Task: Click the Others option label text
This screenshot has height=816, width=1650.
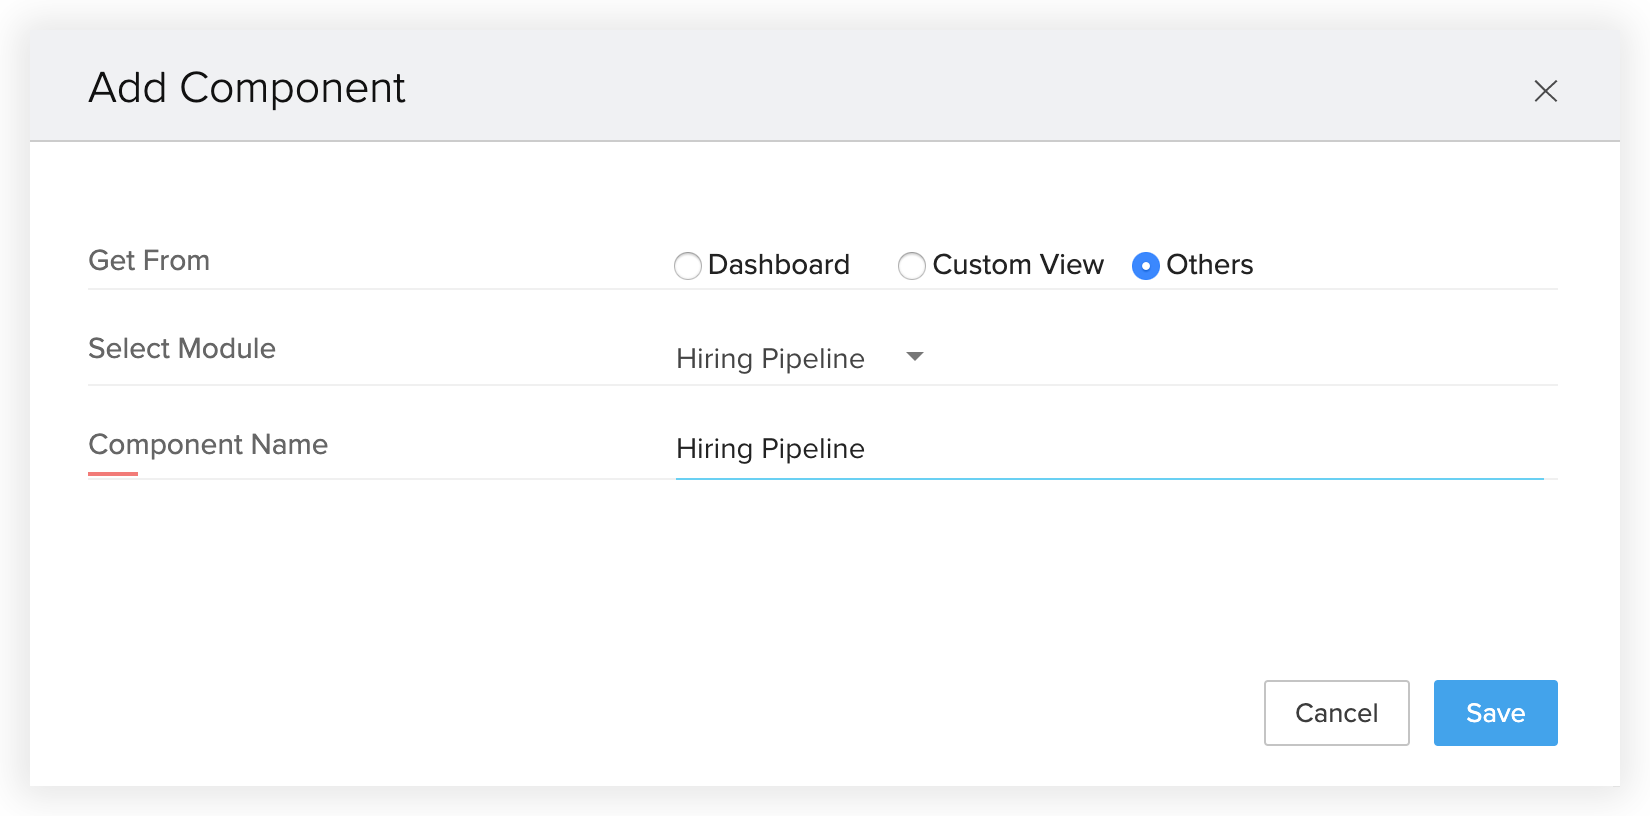Action: click(x=1209, y=265)
